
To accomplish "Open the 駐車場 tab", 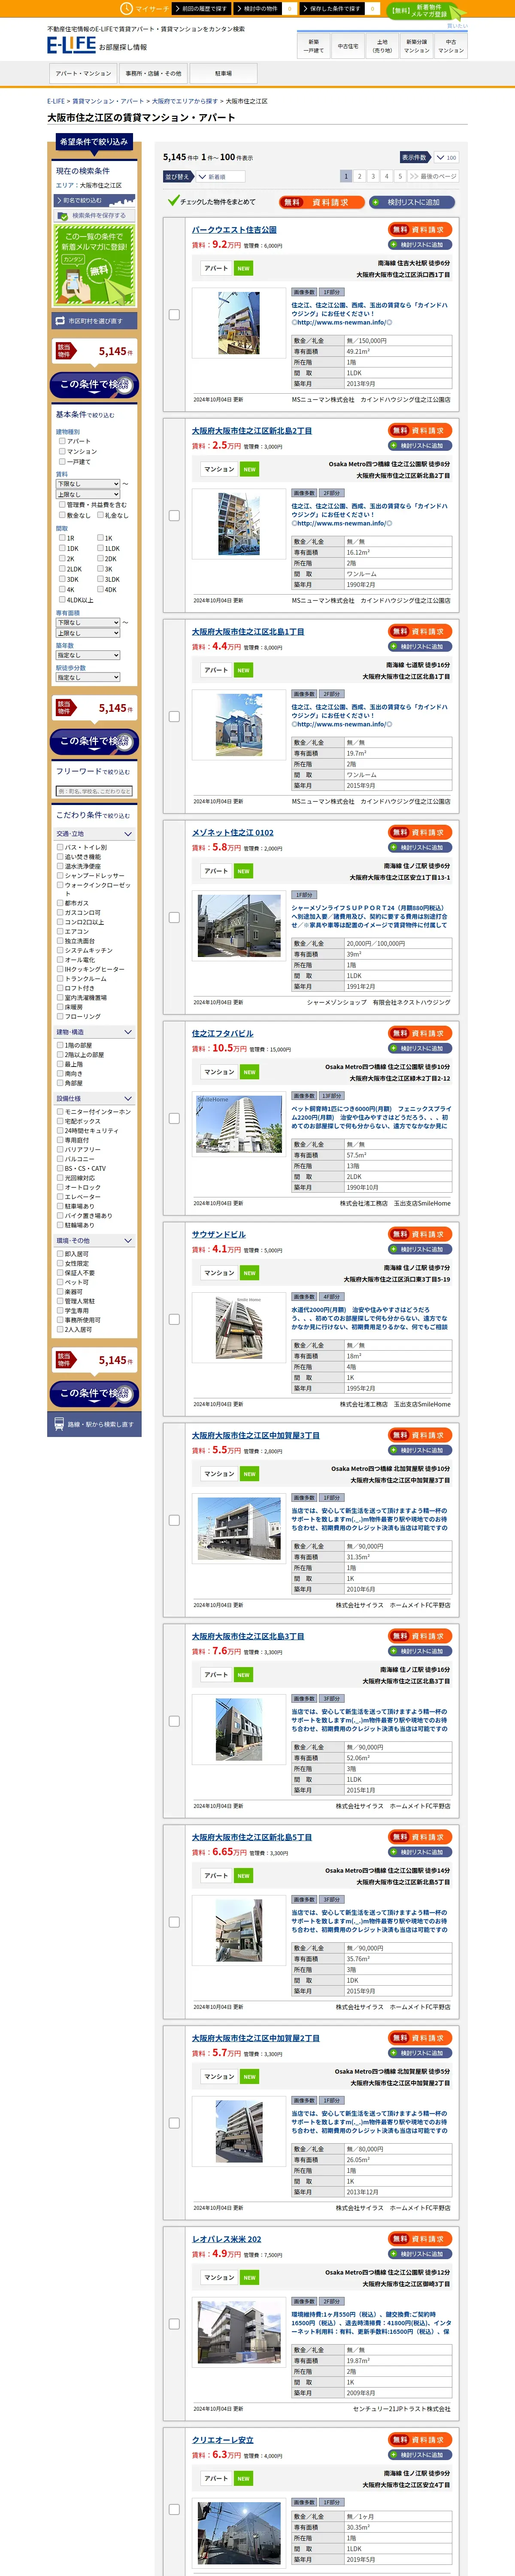I will [223, 73].
